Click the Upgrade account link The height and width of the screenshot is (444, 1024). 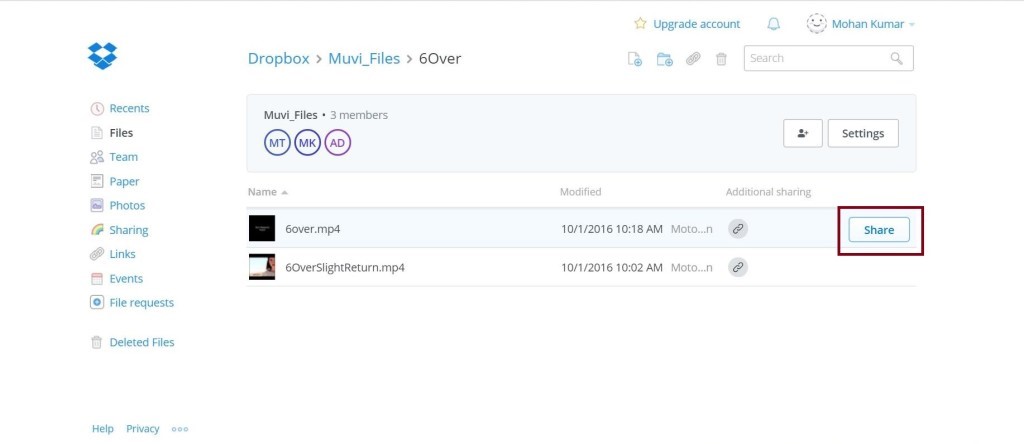(696, 24)
